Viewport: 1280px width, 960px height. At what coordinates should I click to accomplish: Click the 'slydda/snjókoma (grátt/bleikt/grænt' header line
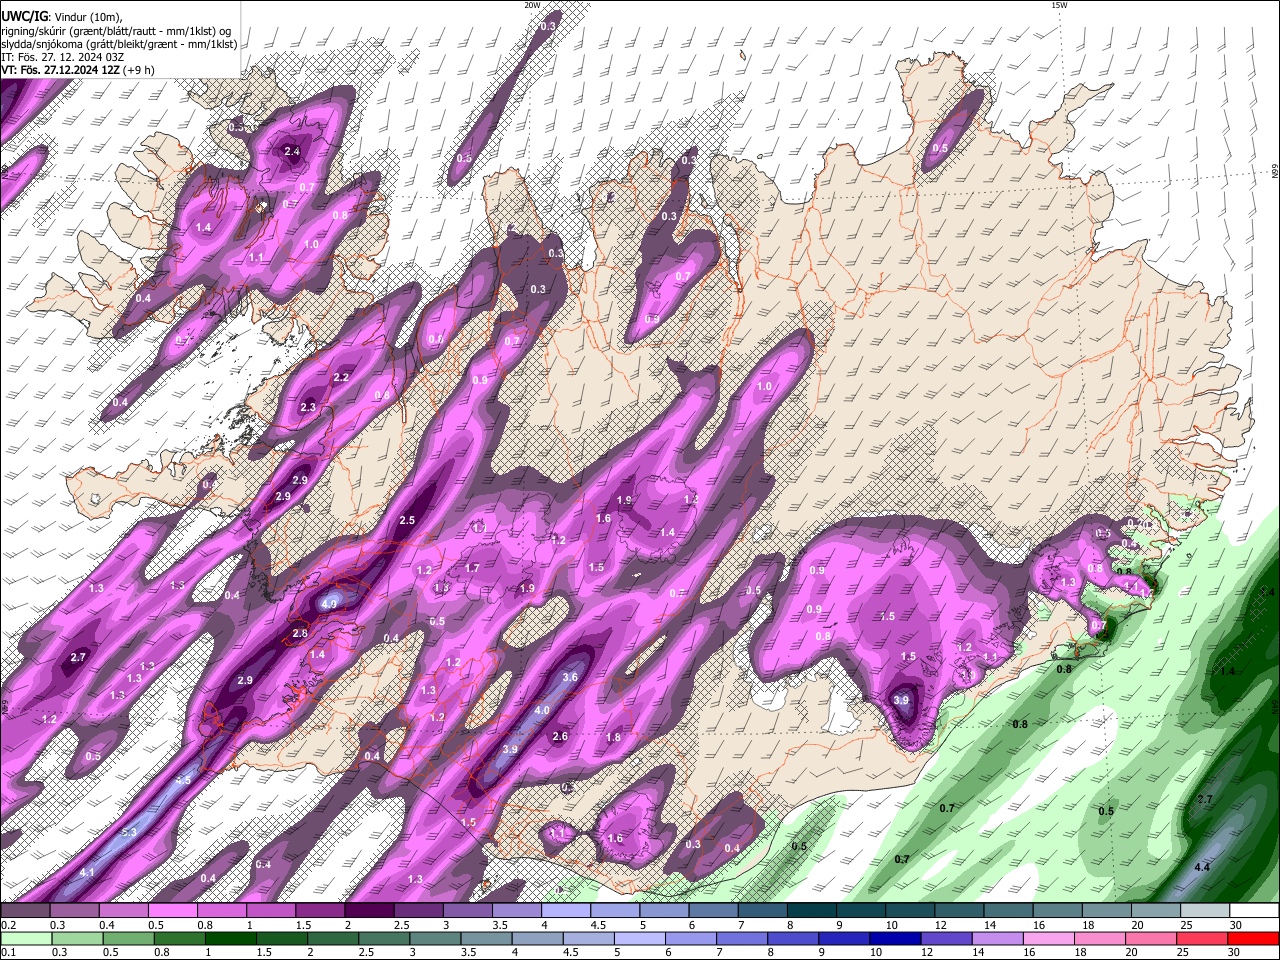(x=119, y=44)
